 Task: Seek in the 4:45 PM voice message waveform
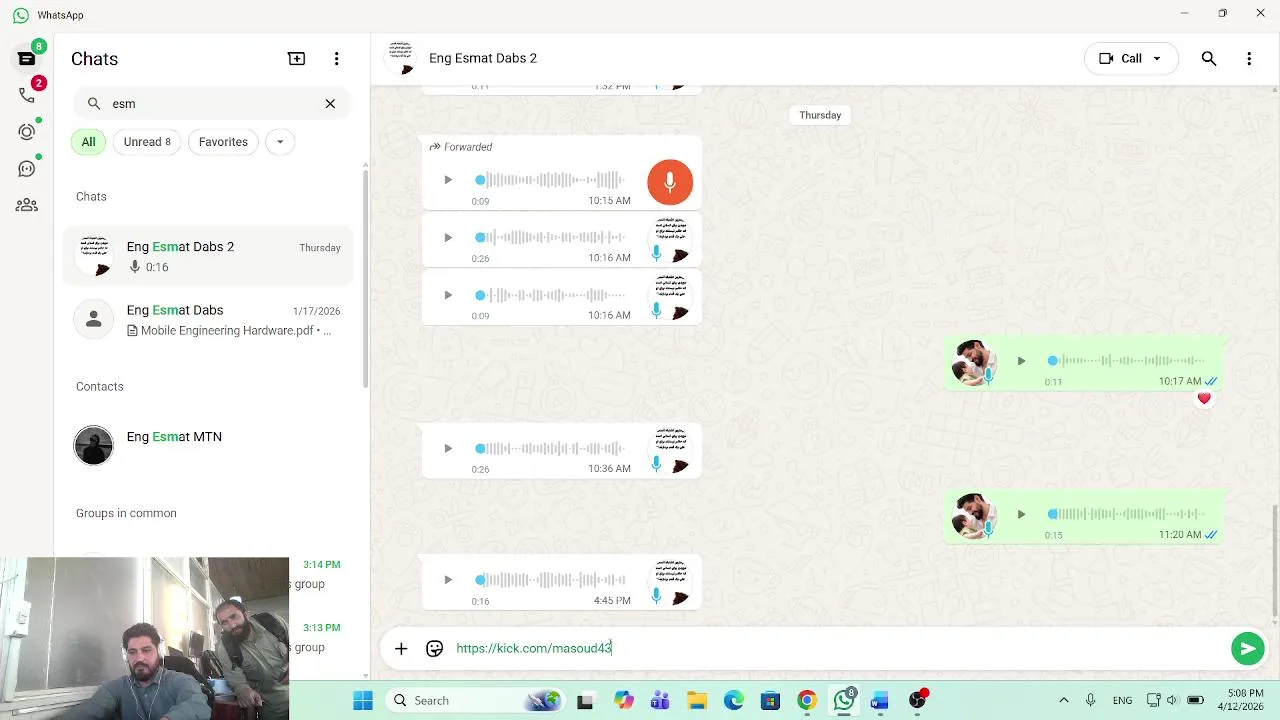click(551, 580)
